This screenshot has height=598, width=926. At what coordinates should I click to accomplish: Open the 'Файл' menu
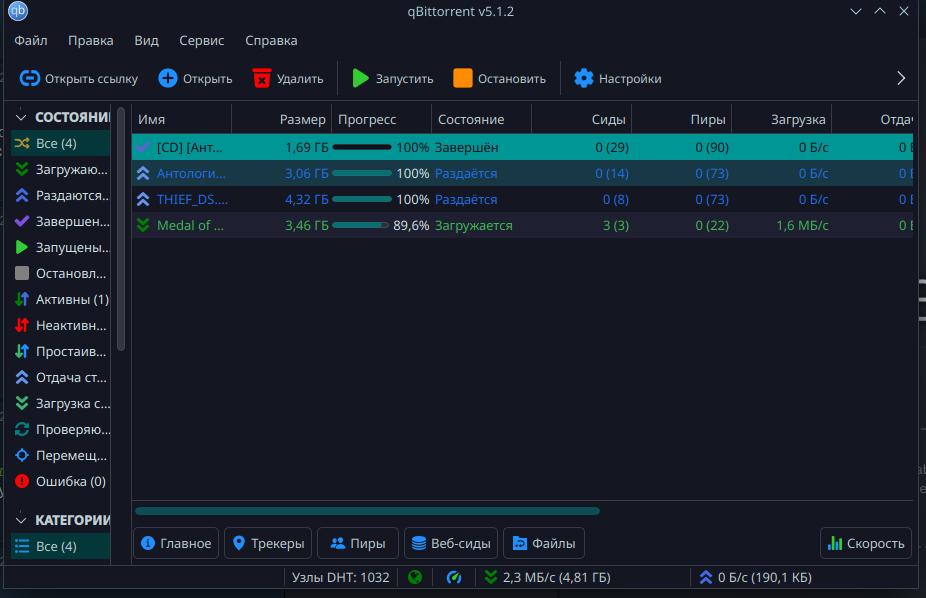click(x=31, y=41)
